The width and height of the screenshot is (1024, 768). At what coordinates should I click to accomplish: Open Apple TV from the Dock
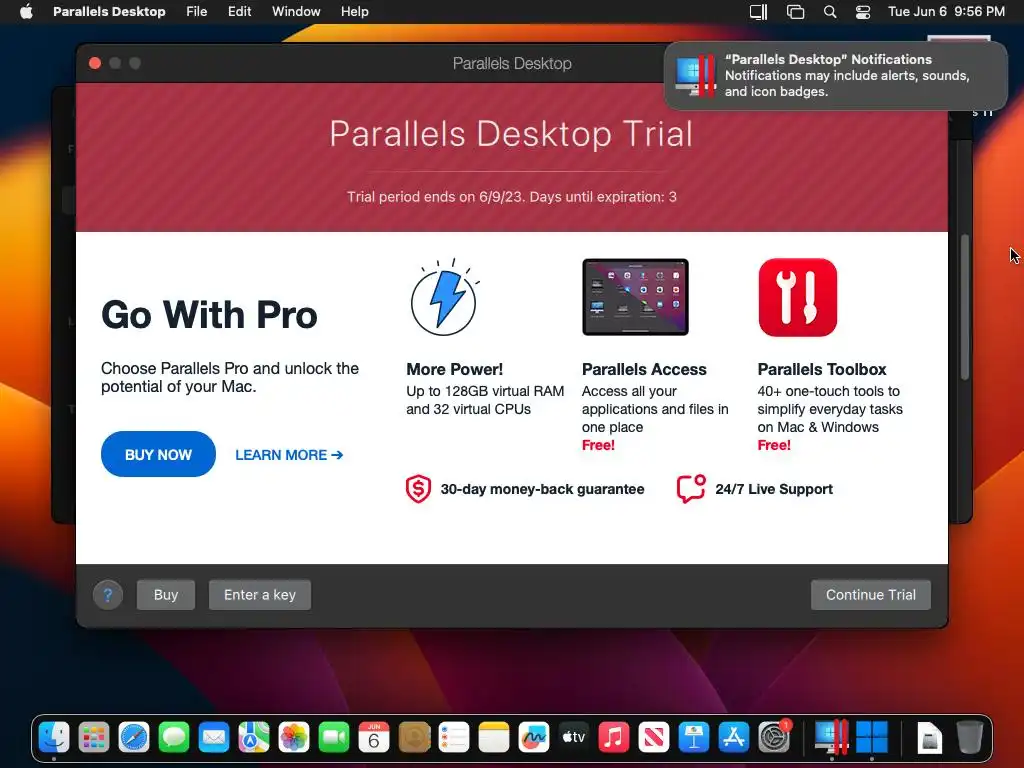coord(573,738)
